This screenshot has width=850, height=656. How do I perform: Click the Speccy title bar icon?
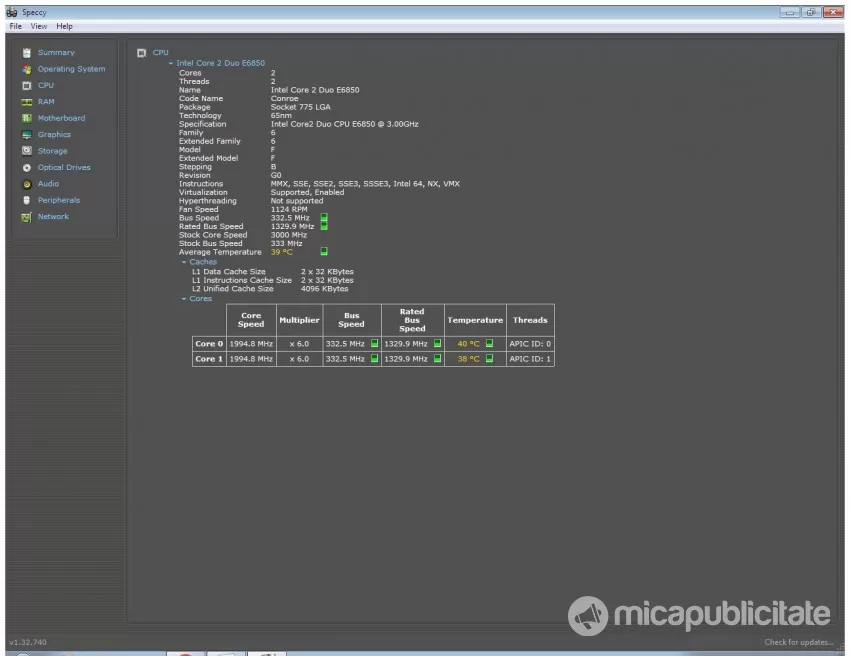click(12, 12)
